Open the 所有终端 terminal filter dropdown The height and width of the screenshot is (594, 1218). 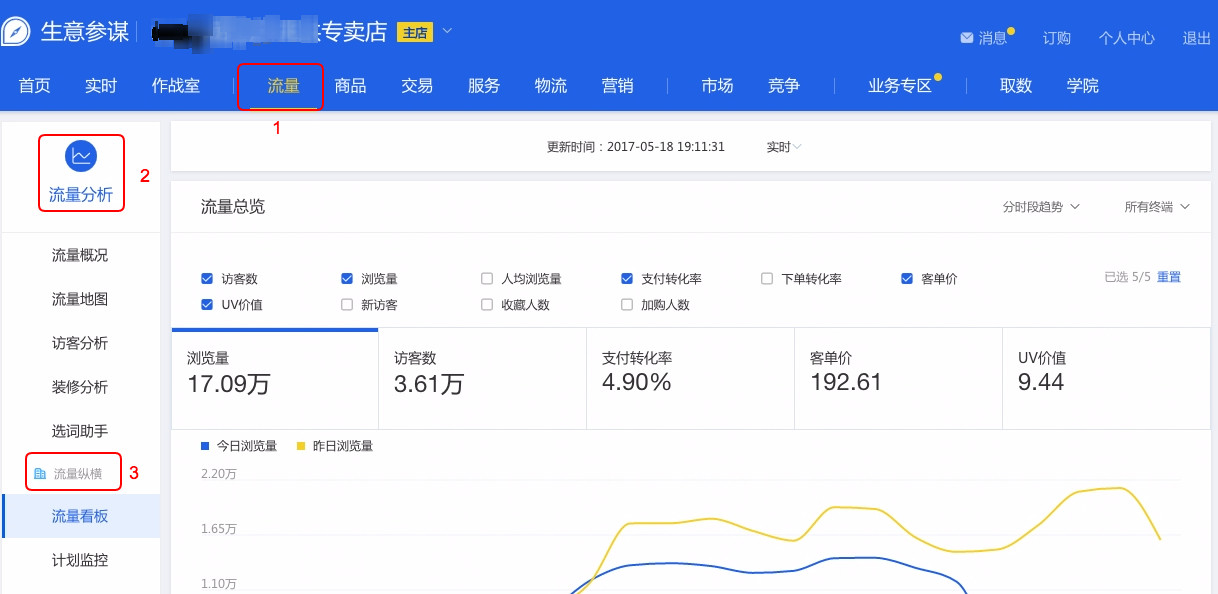[1156, 207]
